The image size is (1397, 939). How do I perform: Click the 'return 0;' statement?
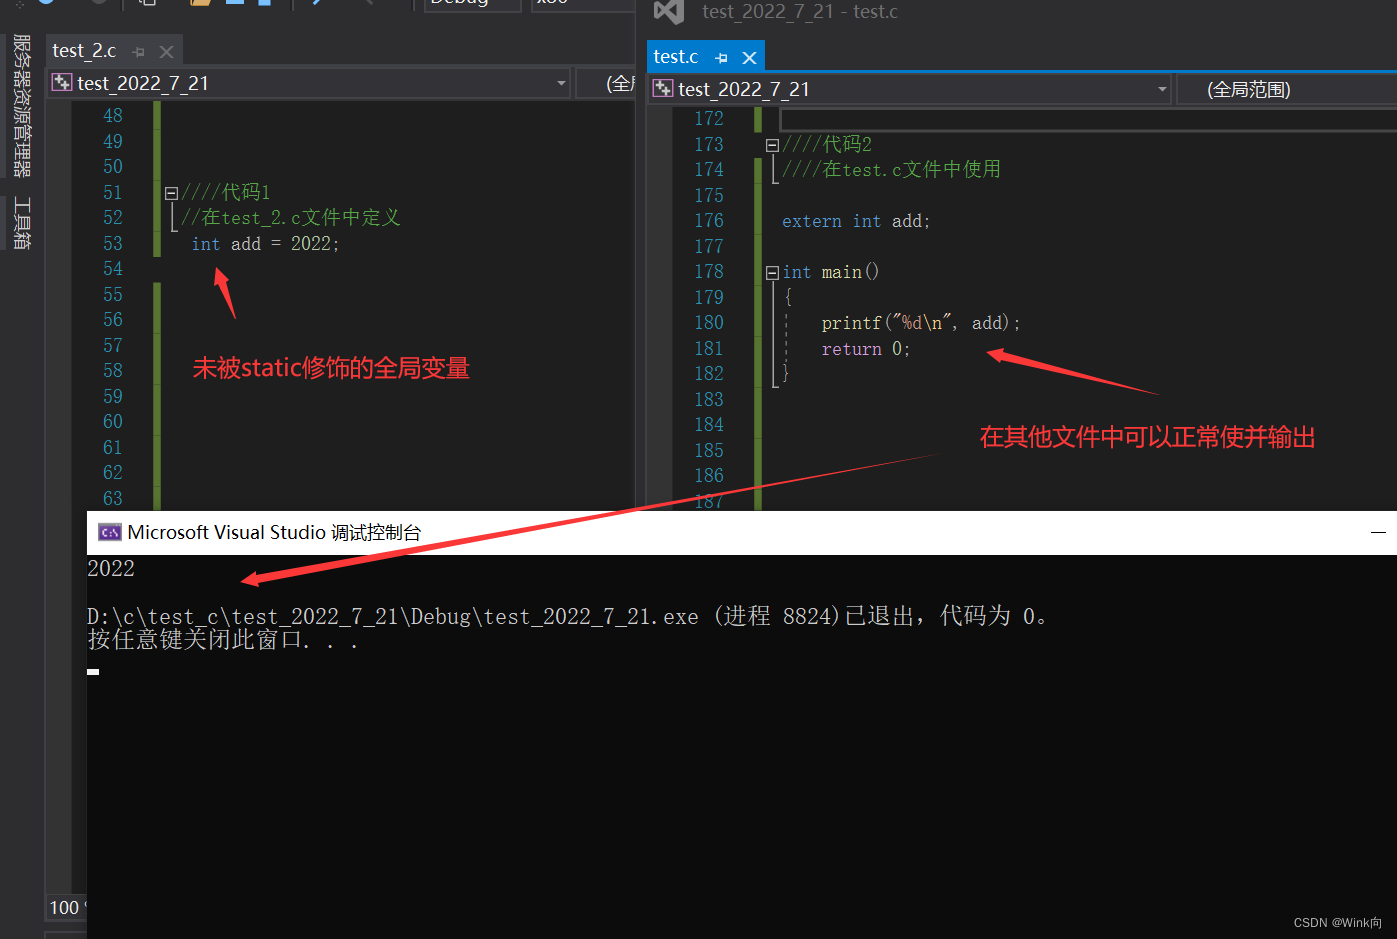(865, 349)
